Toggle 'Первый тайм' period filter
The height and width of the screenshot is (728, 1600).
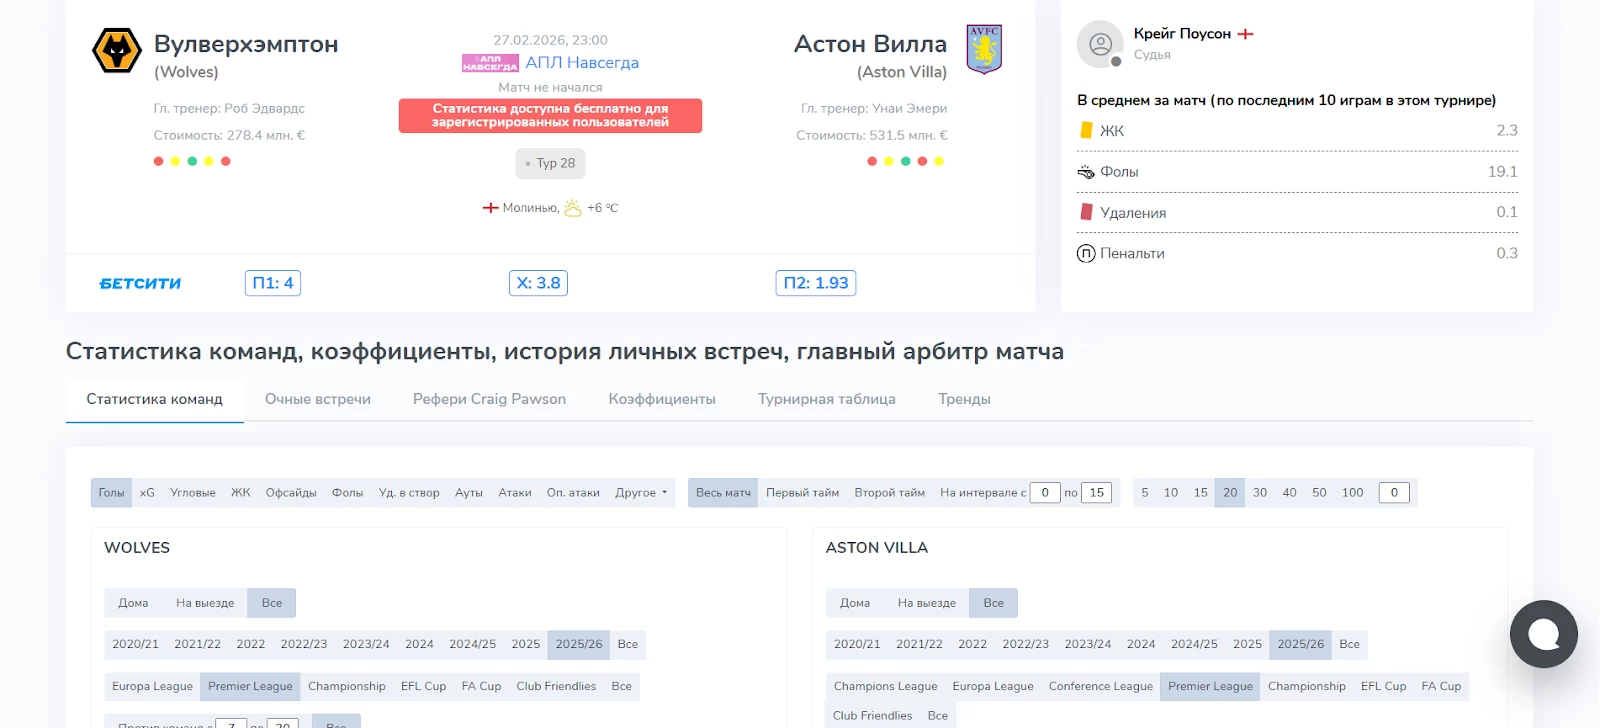coord(802,493)
